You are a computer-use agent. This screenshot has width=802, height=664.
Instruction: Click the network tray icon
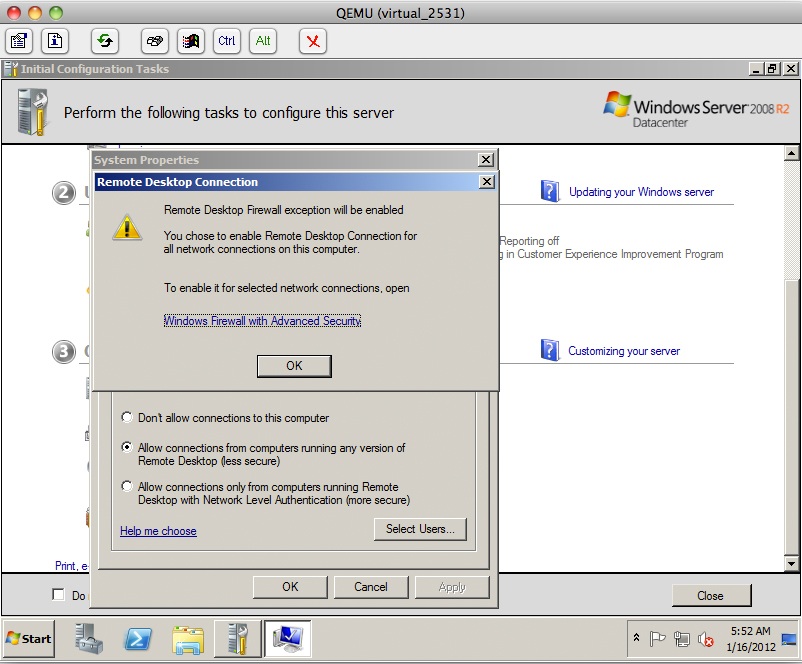[682, 639]
